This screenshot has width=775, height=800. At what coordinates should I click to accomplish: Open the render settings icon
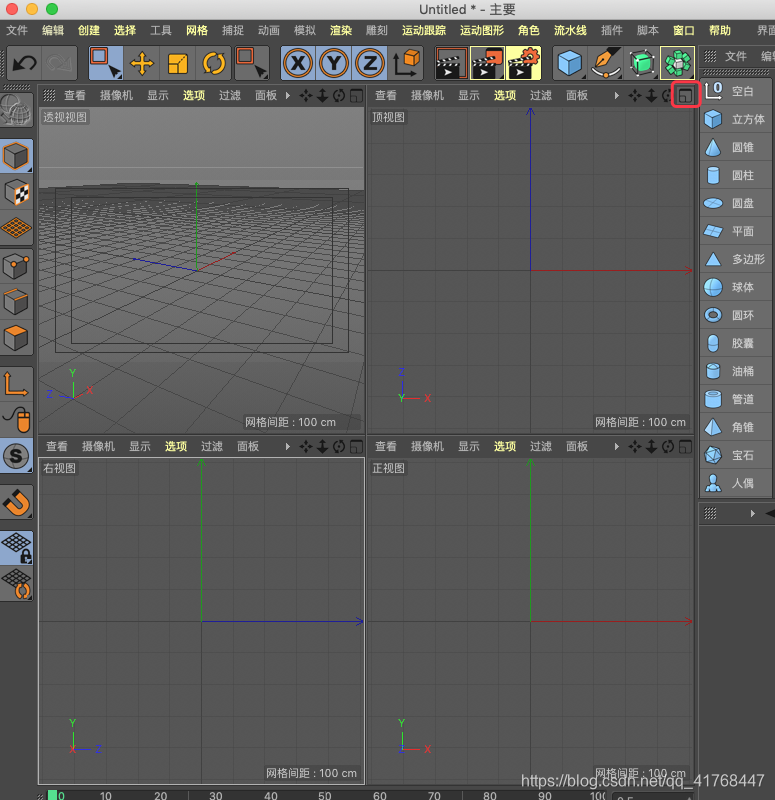(524, 63)
